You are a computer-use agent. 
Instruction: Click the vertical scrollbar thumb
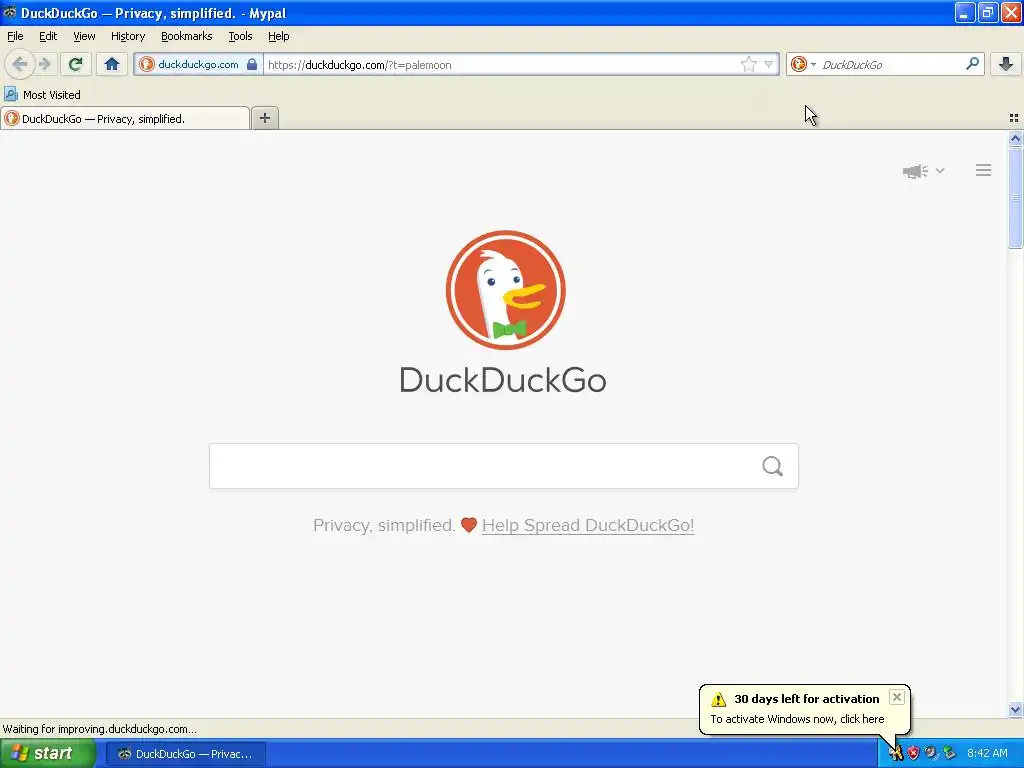(x=1015, y=198)
